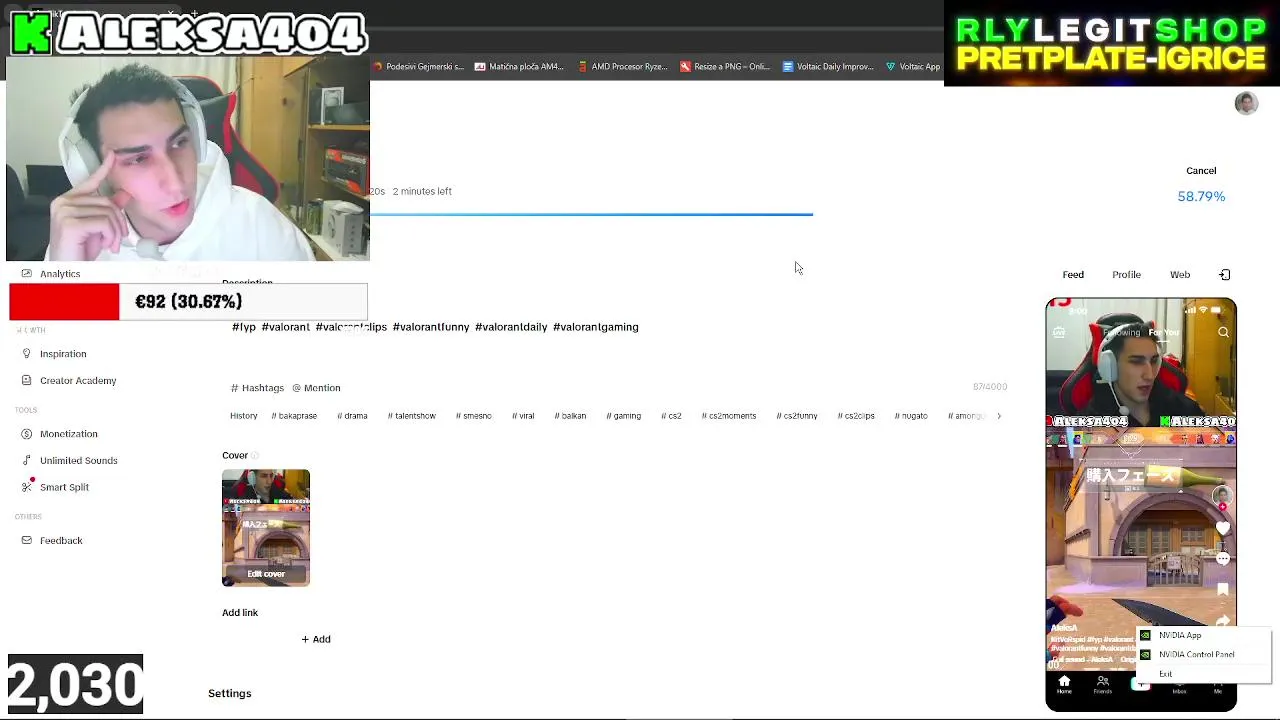Open the Smart Split scissors icon

(27, 487)
